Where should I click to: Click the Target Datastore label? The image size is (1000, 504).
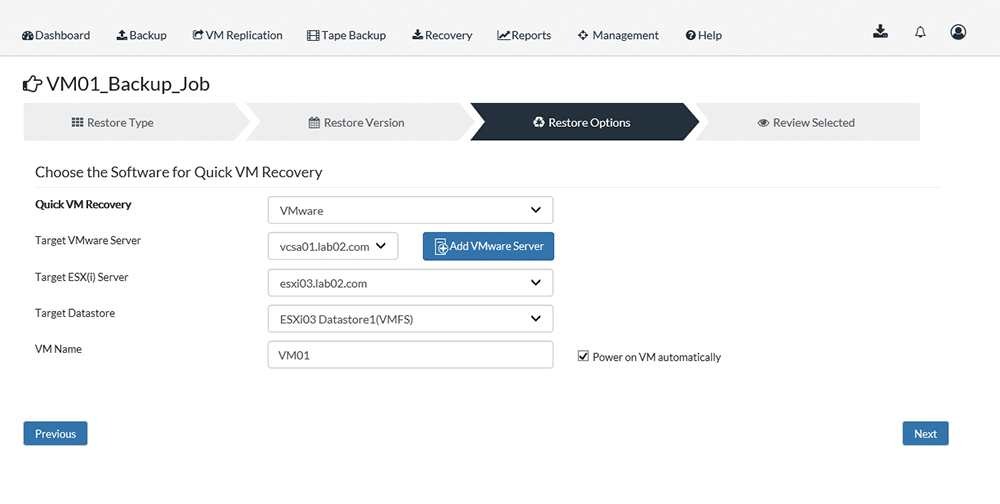(x=75, y=313)
